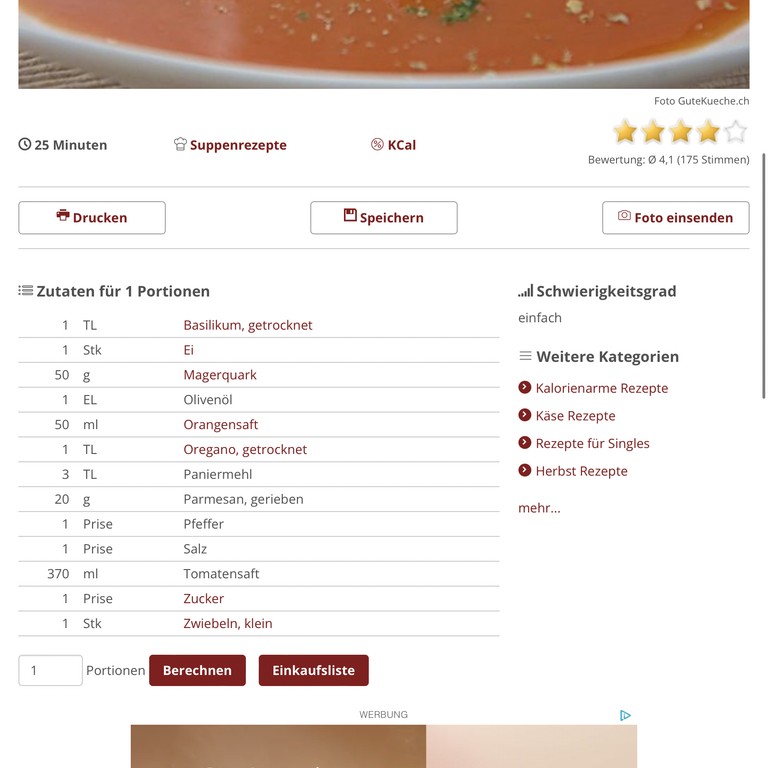Open the Suppenrezepte category link
This screenshot has height=768, width=768.
[238, 145]
